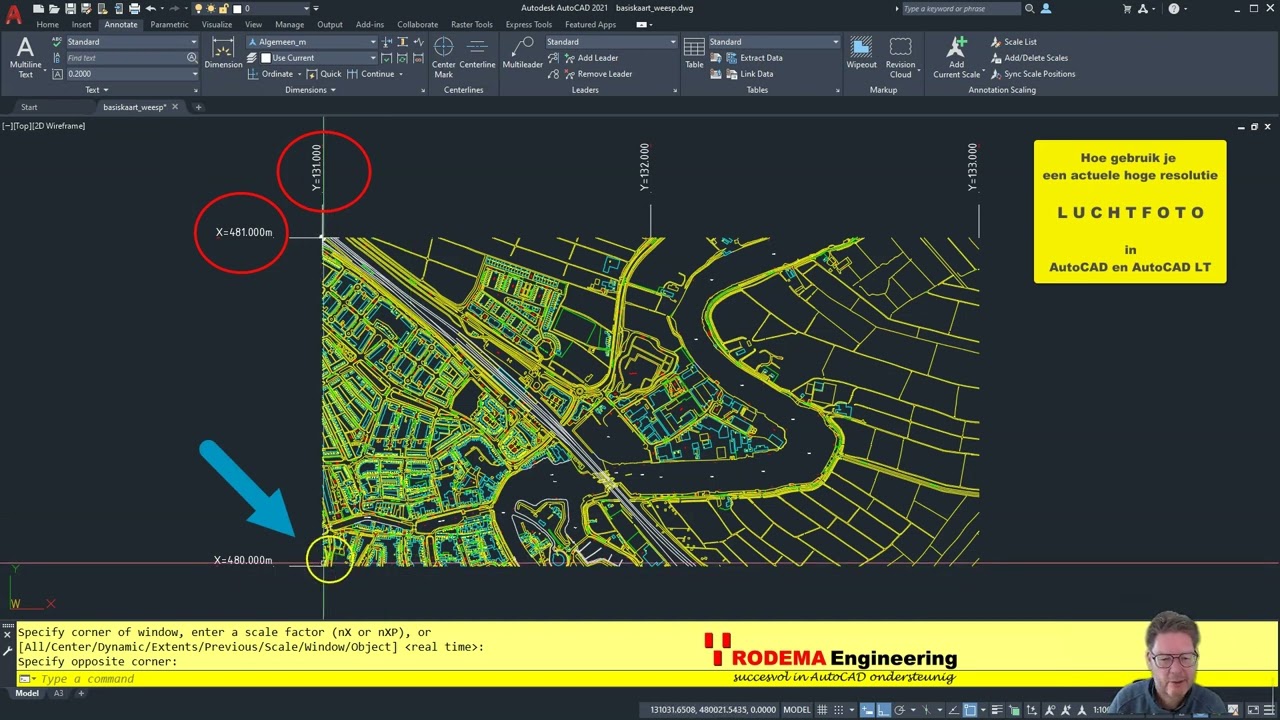Click the annotation visibility icon in status bar

(1049, 710)
